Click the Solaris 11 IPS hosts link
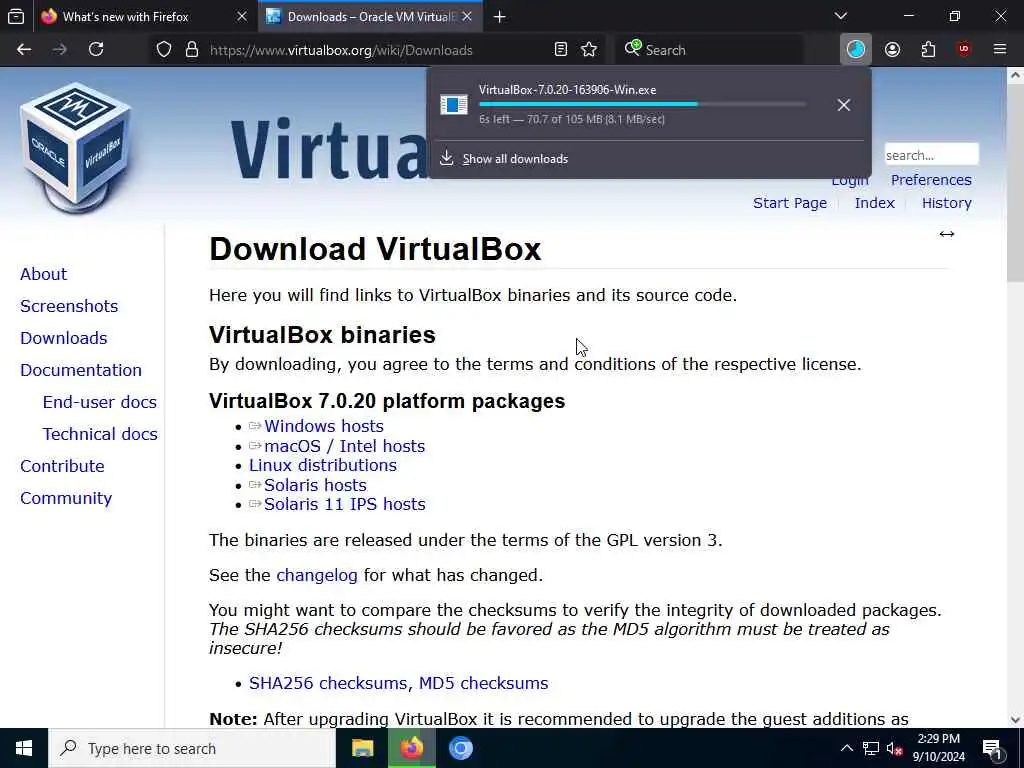The image size is (1024, 768). [x=344, y=504]
